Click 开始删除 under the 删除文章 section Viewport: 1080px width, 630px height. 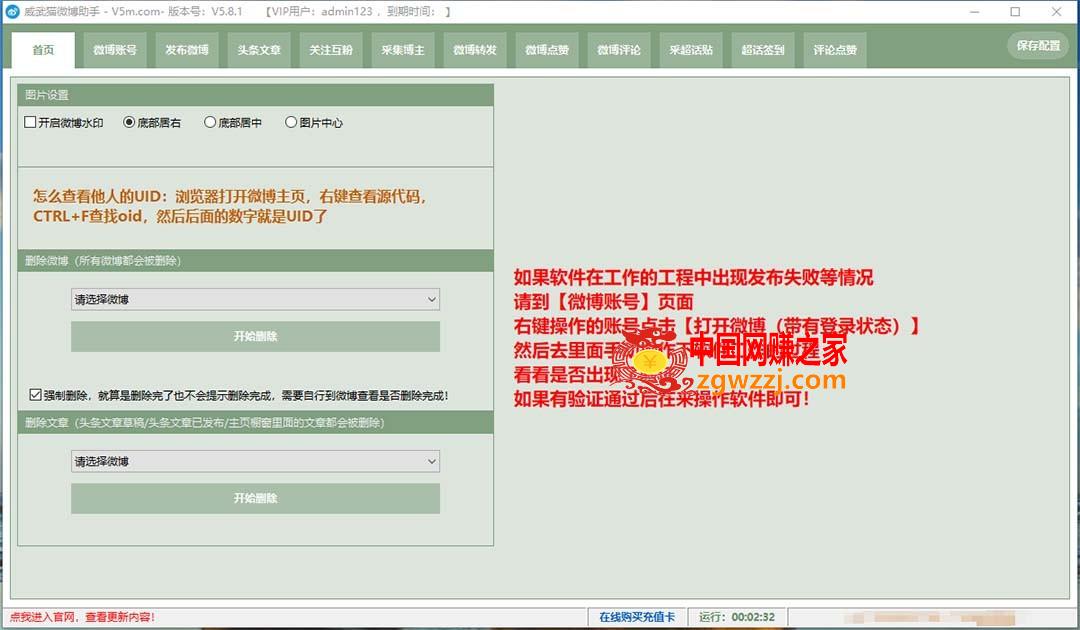256,498
